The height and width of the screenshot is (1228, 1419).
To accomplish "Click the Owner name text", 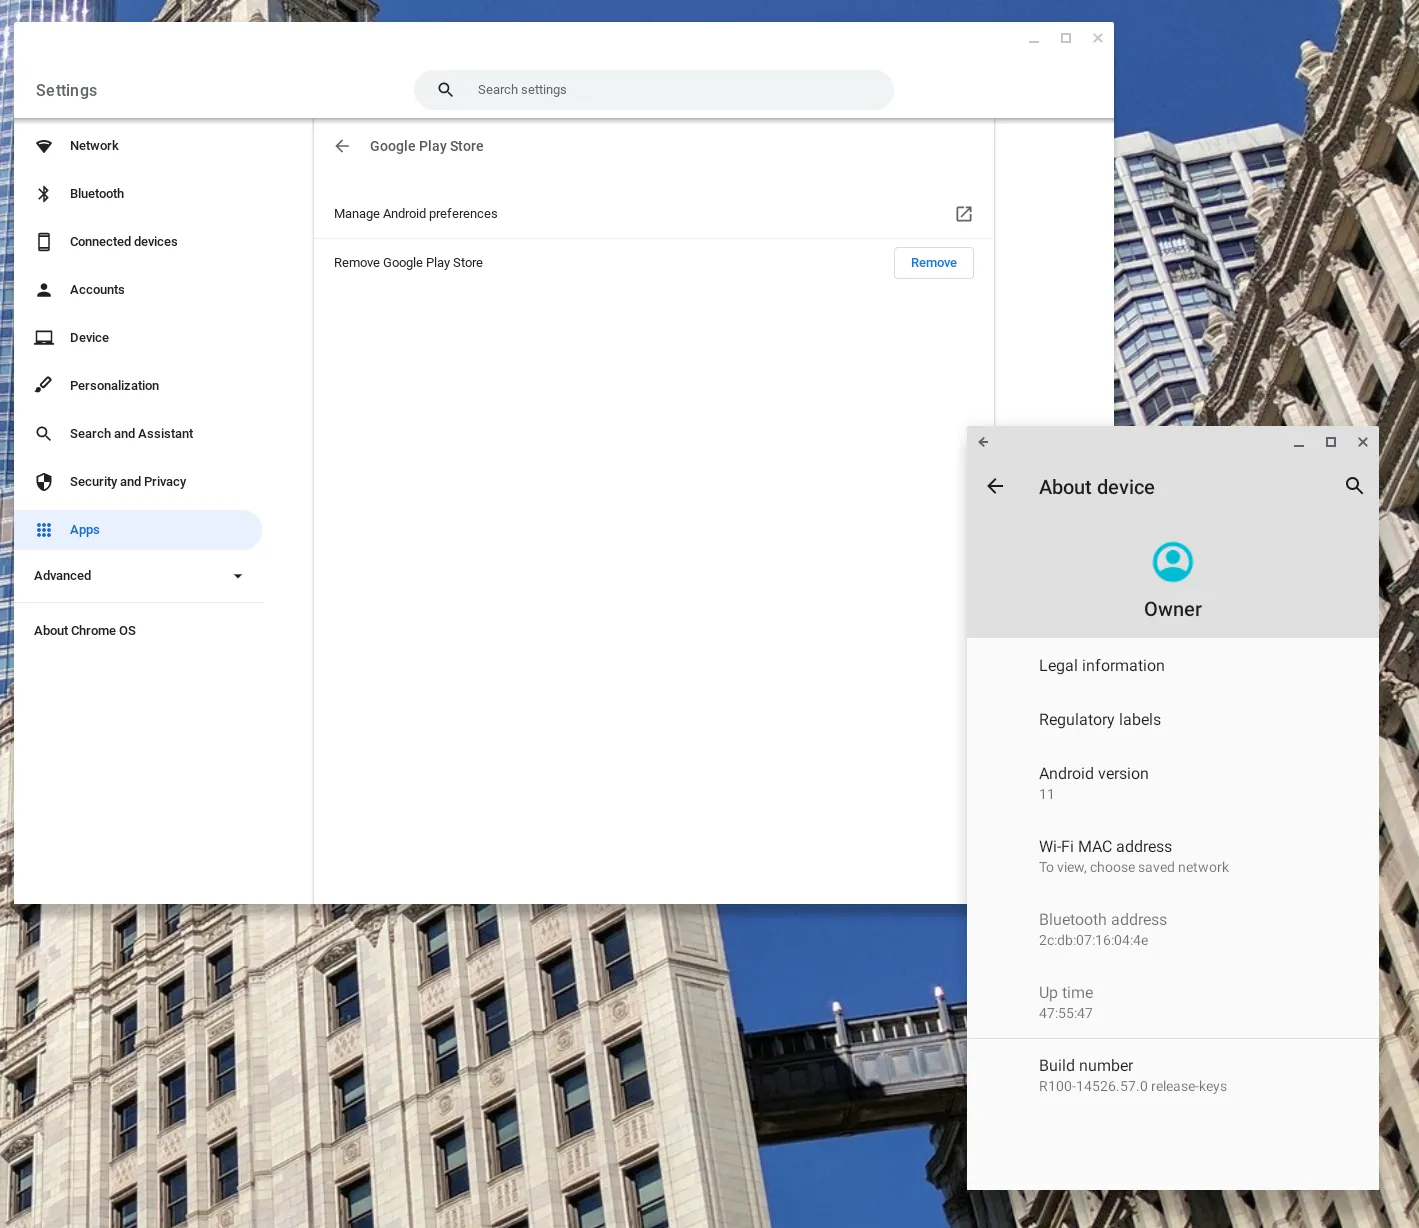I will [x=1173, y=609].
